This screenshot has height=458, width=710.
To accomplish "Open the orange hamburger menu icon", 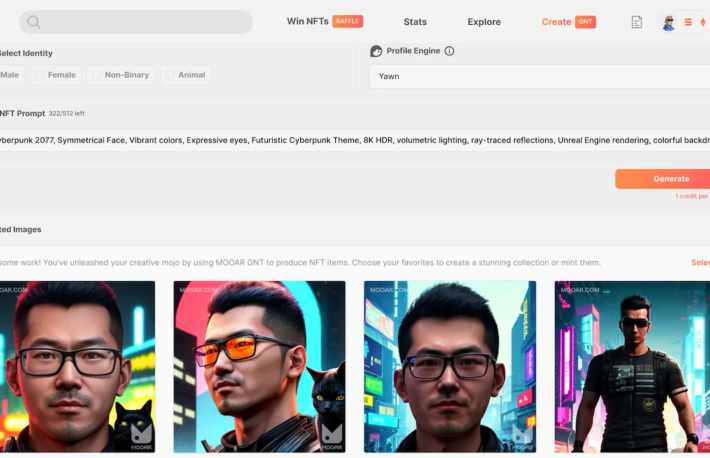I will click(688, 22).
